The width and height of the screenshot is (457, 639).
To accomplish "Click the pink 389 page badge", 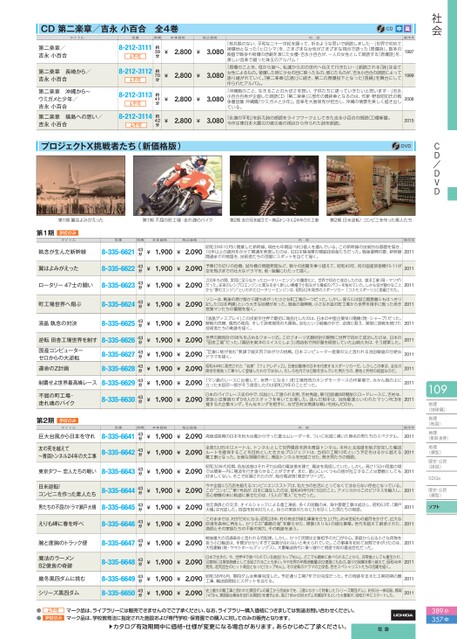I will click(x=441, y=611).
